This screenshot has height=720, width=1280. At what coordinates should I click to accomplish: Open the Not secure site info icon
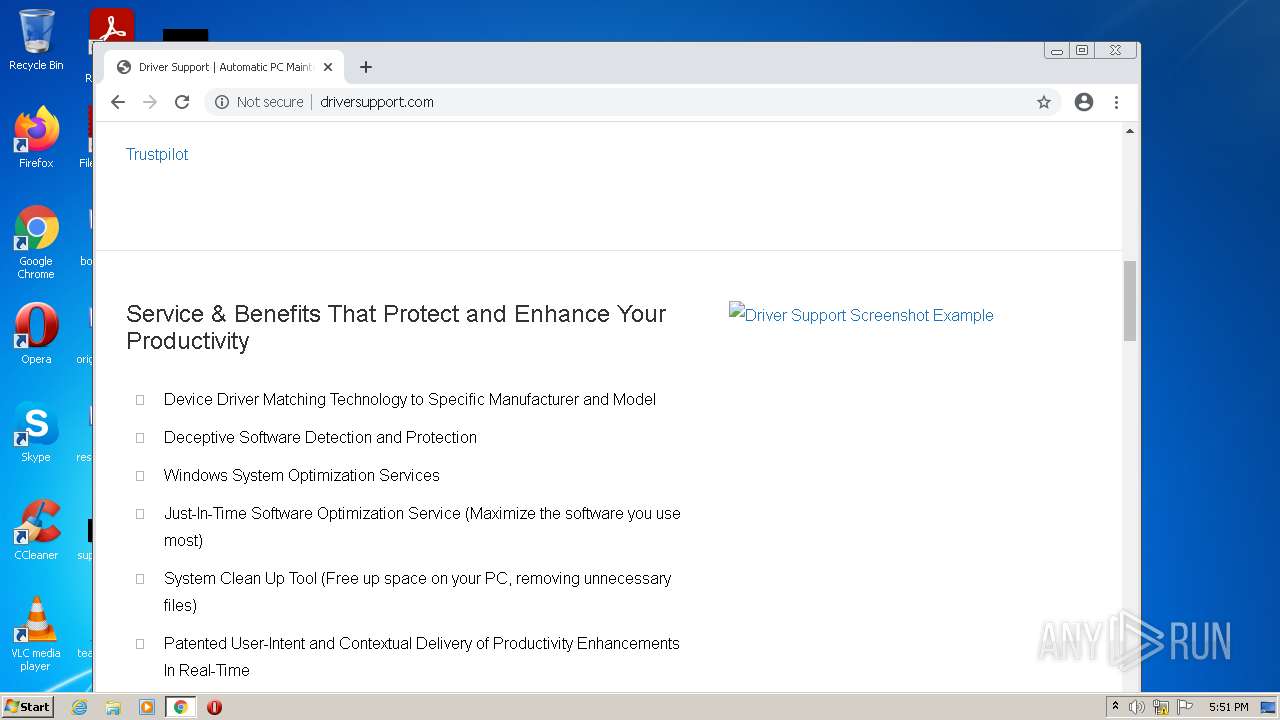[x=222, y=102]
